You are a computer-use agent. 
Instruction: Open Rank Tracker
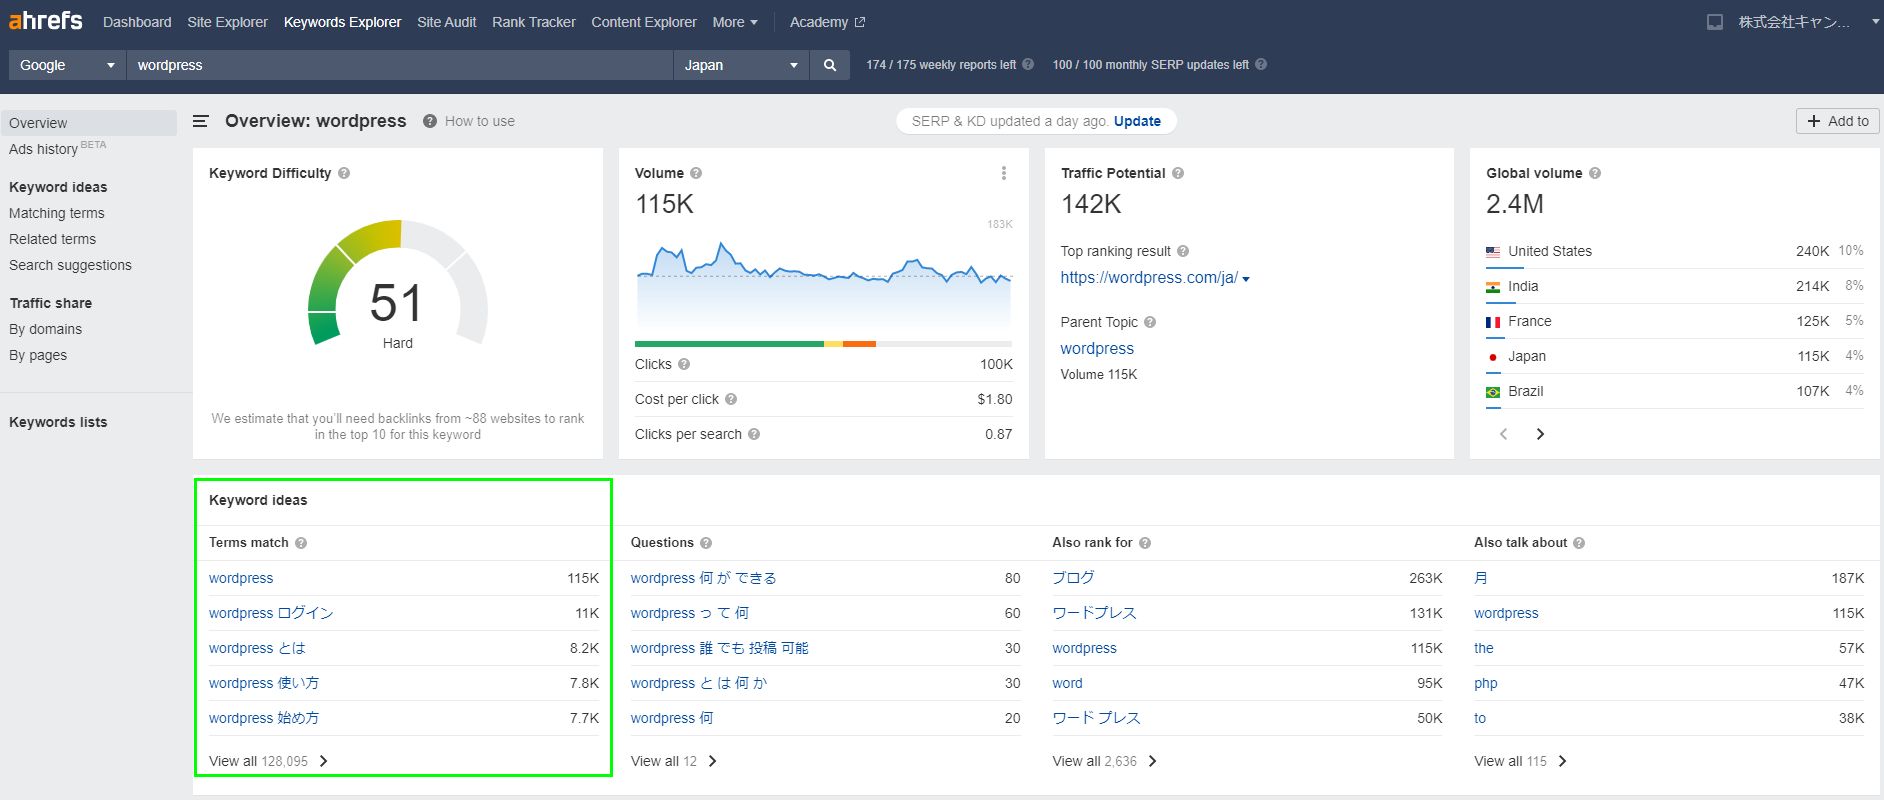pyautogui.click(x=533, y=22)
